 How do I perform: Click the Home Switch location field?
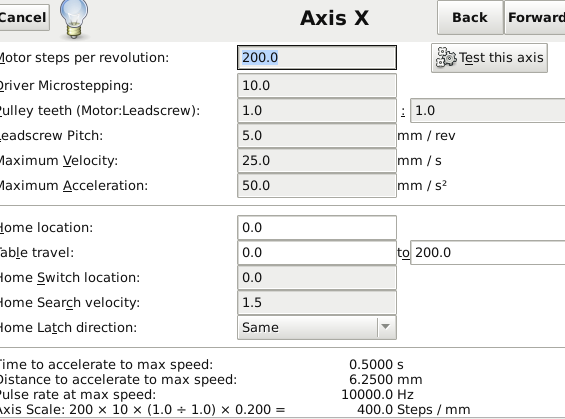[x=317, y=278]
